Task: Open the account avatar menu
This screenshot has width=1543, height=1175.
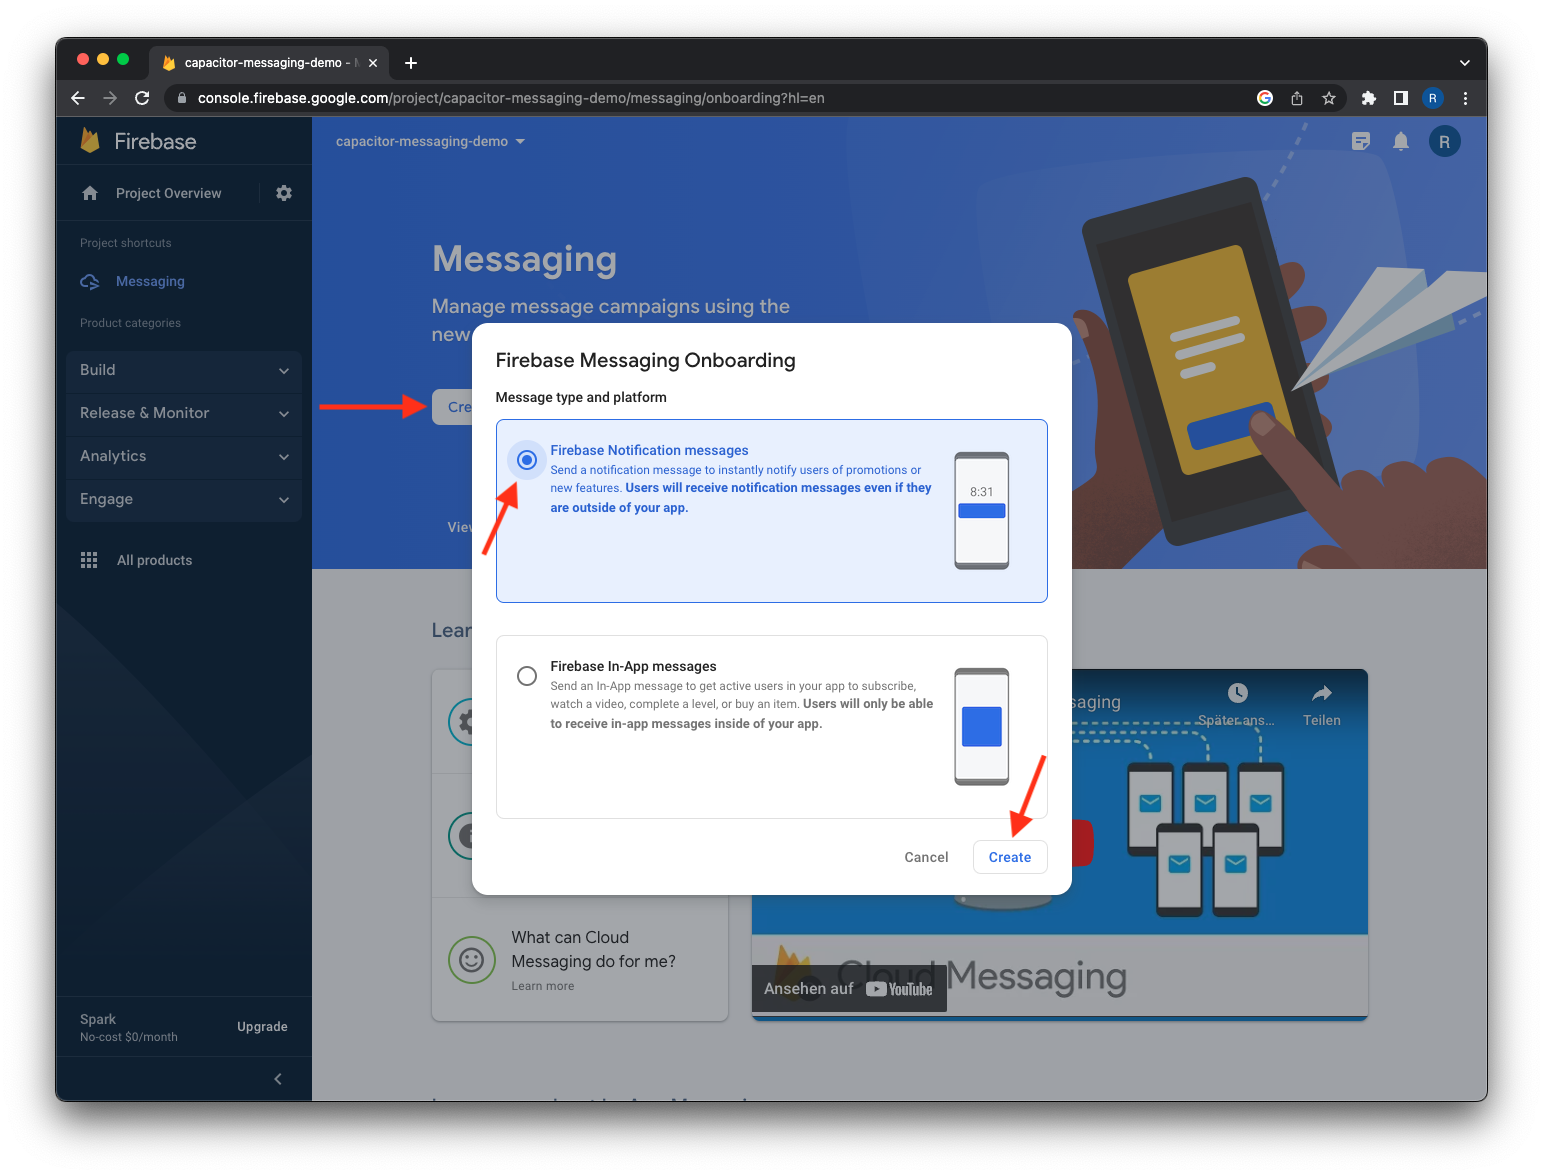Action: [1444, 141]
